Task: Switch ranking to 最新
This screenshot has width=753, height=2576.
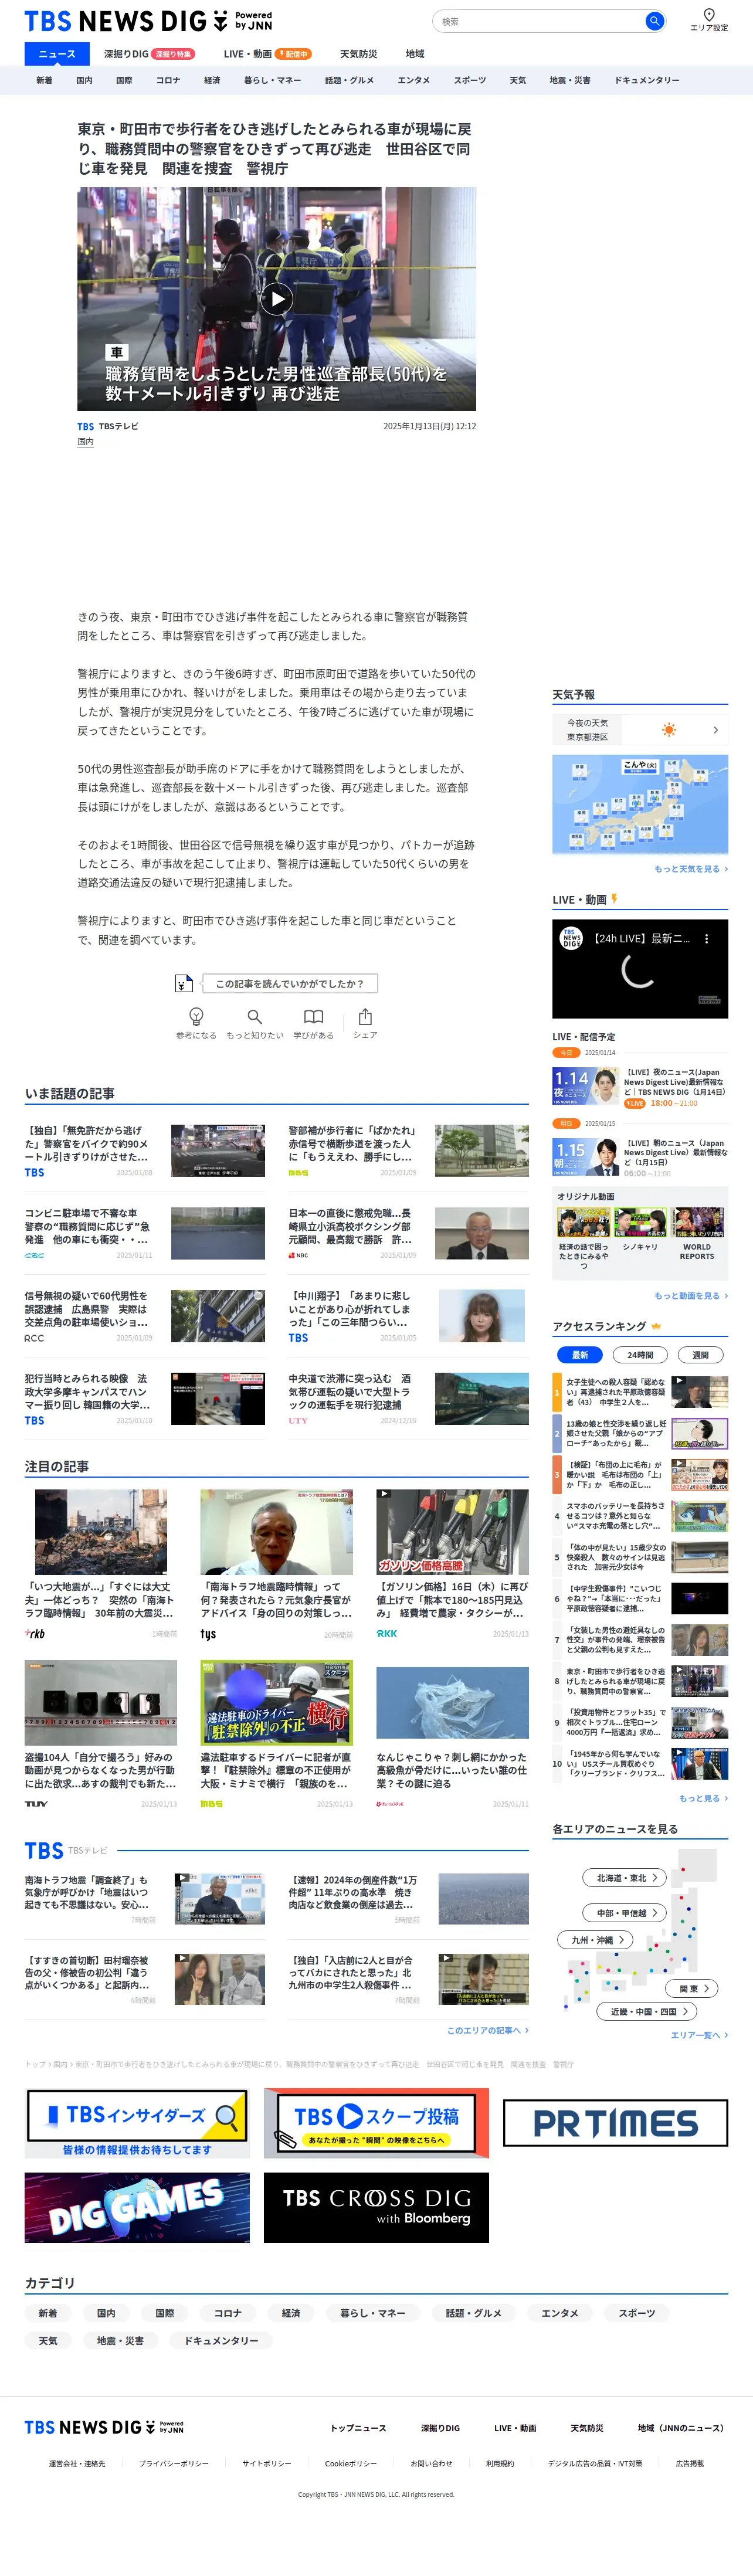Action: pos(580,1355)
